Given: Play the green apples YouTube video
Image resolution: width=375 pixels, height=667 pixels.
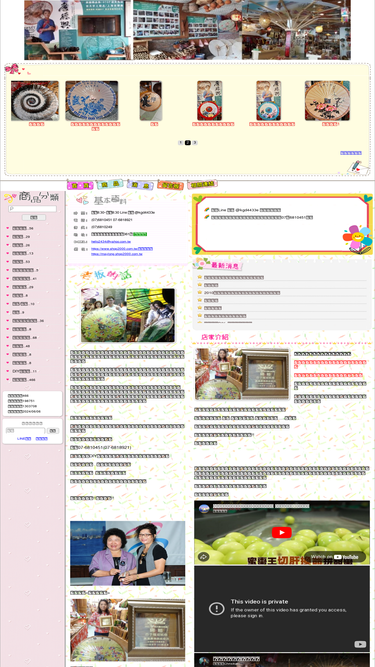Looking at the screenshot, I should [281, 533].
